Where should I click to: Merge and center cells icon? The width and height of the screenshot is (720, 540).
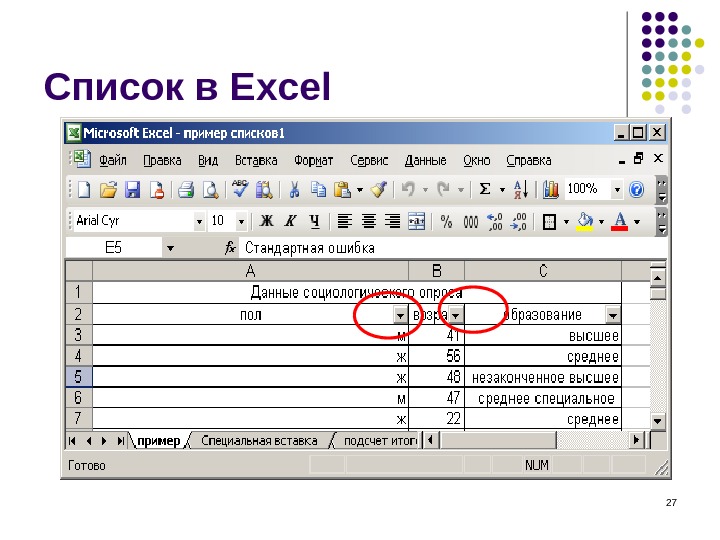[x=416, y=221]
